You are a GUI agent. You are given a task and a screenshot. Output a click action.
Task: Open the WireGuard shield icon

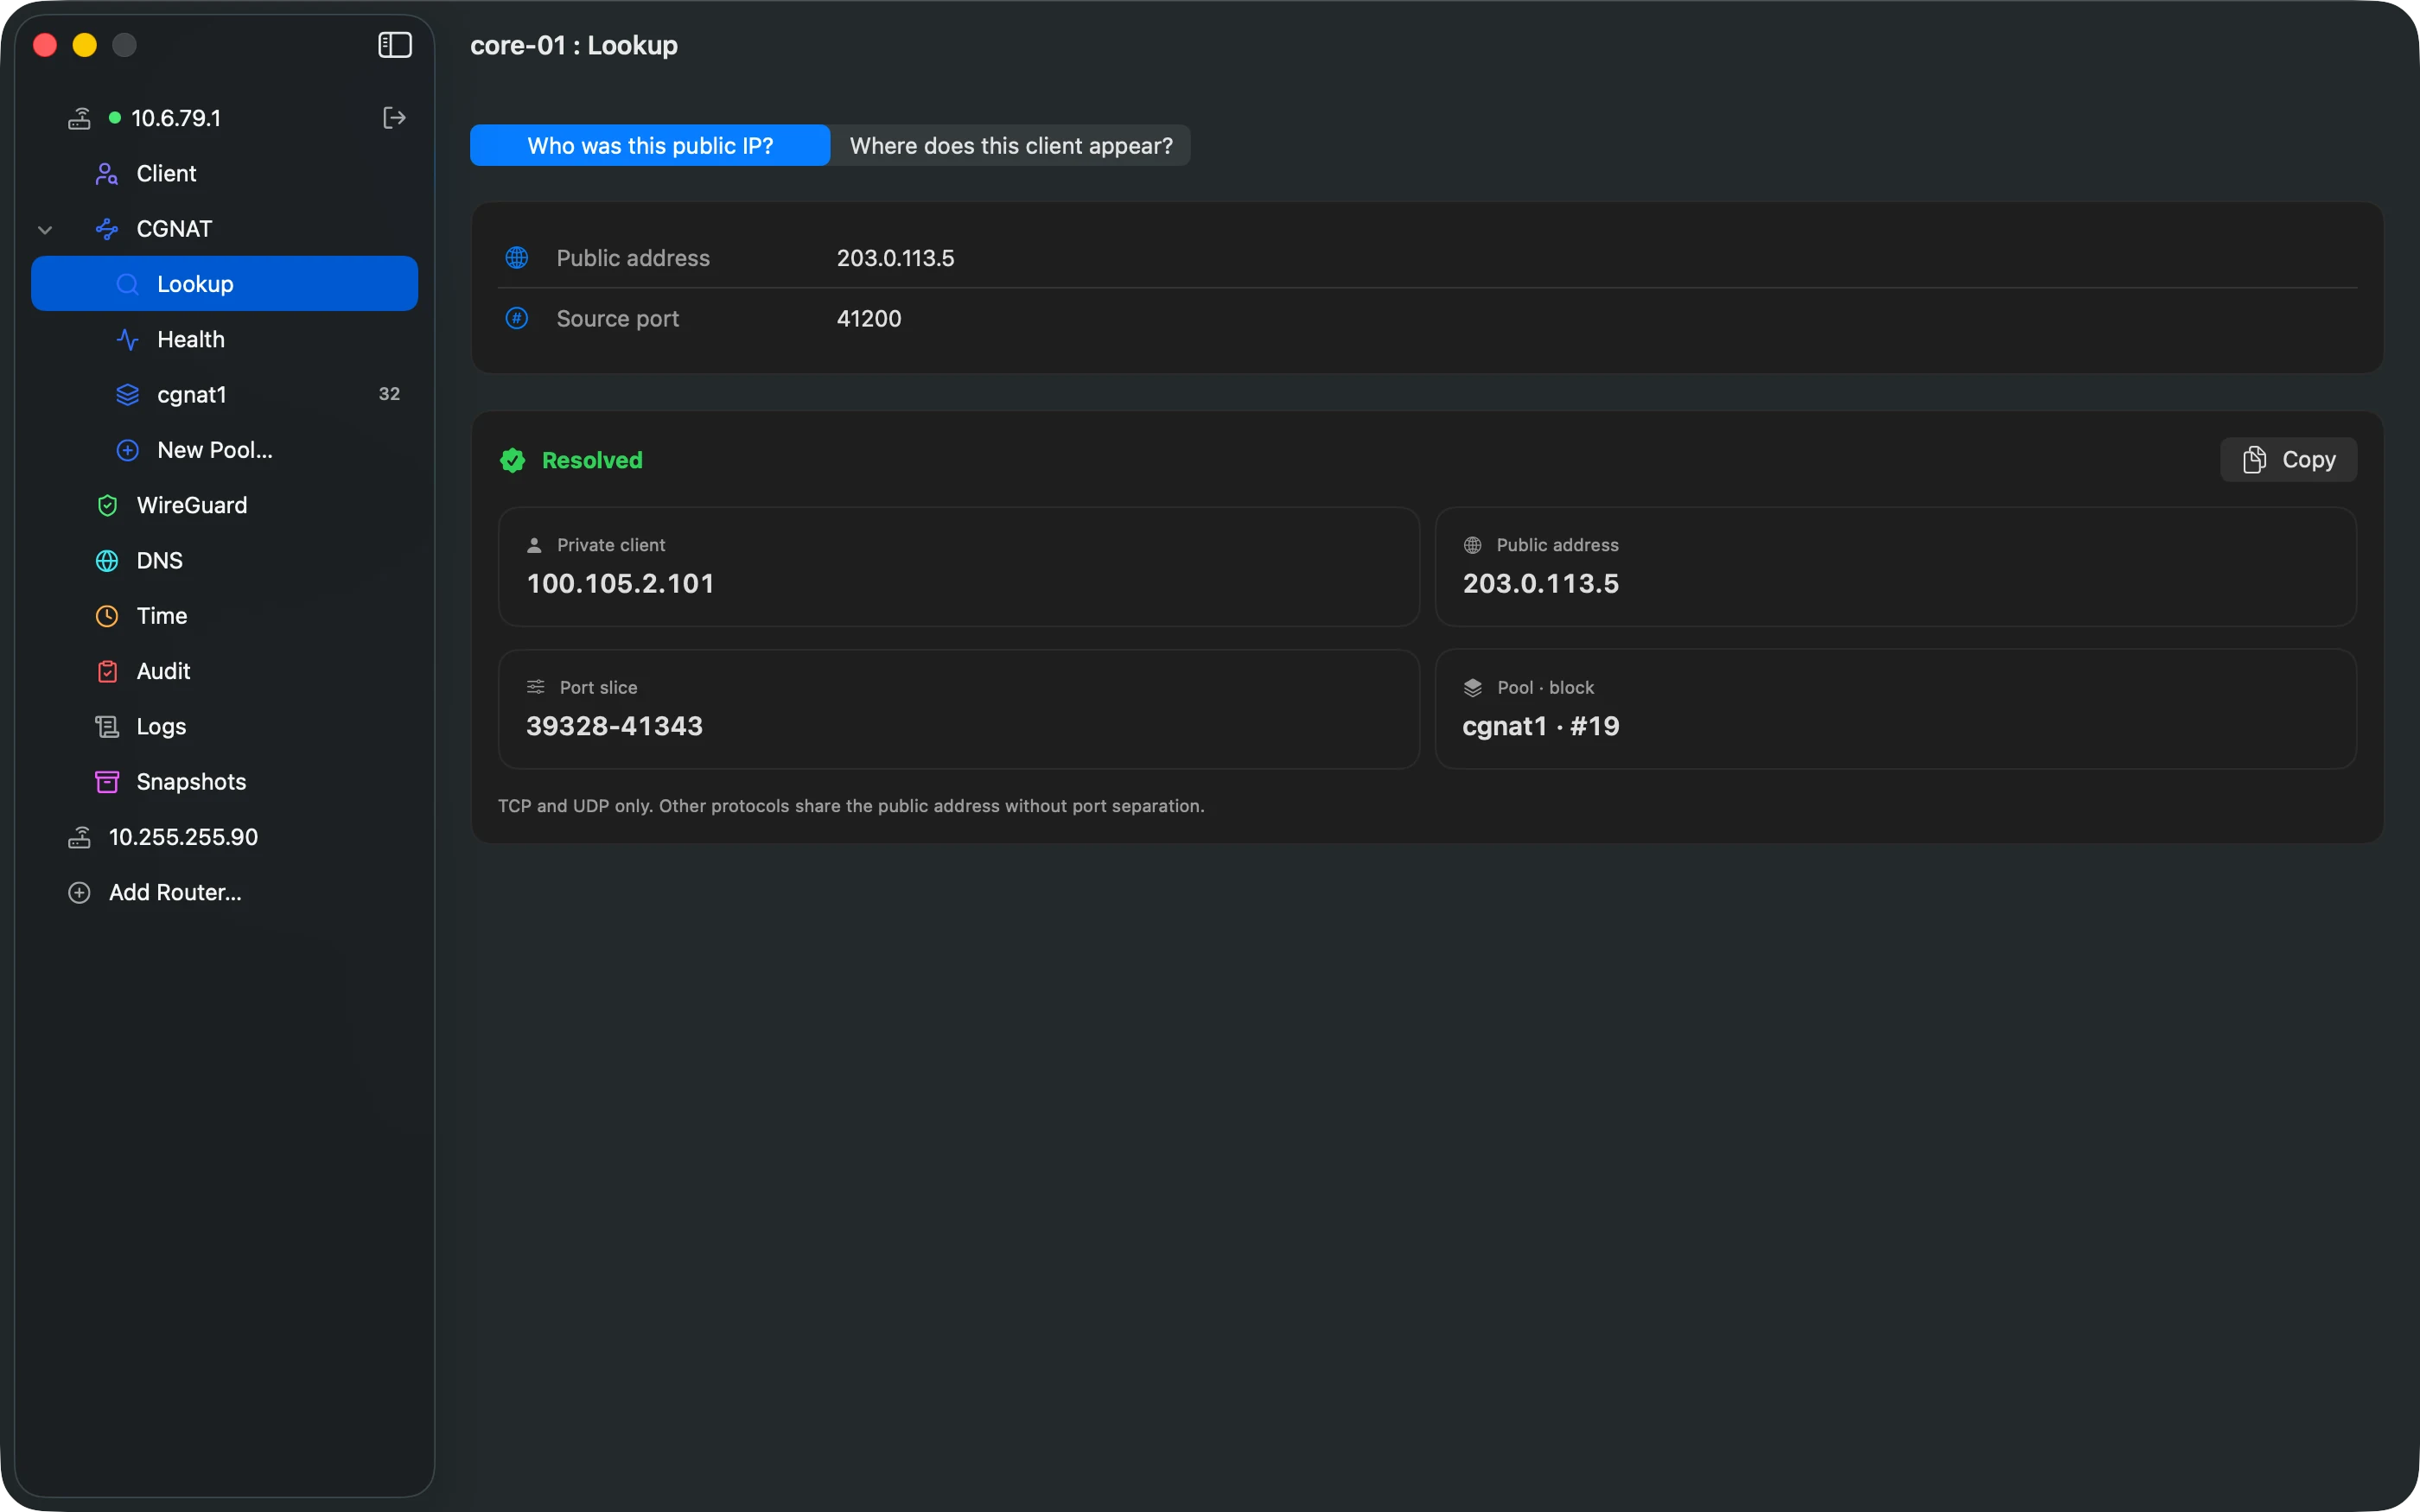[107, 506]
